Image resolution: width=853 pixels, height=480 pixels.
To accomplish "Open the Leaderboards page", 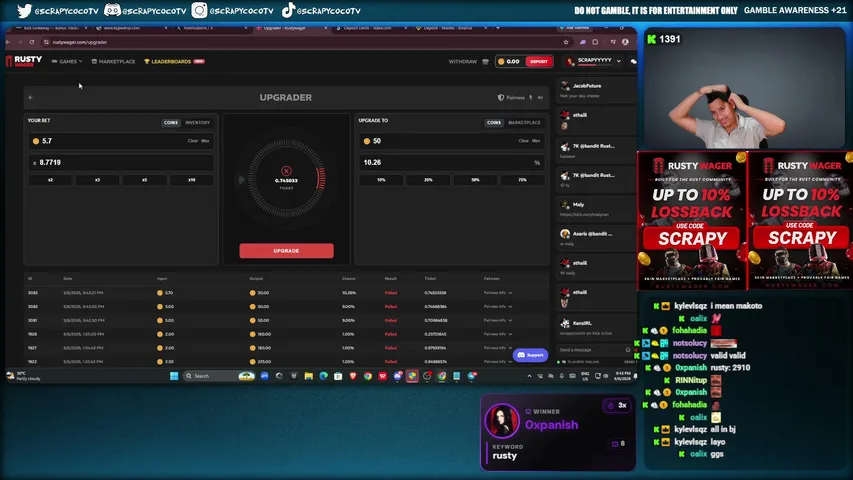I will 174,61.
